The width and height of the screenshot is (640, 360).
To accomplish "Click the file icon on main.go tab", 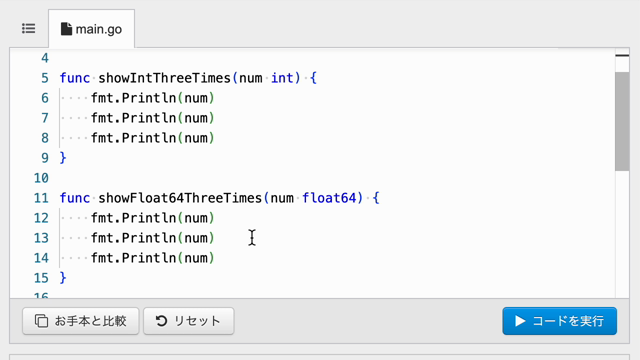I will tap(66, 29).
